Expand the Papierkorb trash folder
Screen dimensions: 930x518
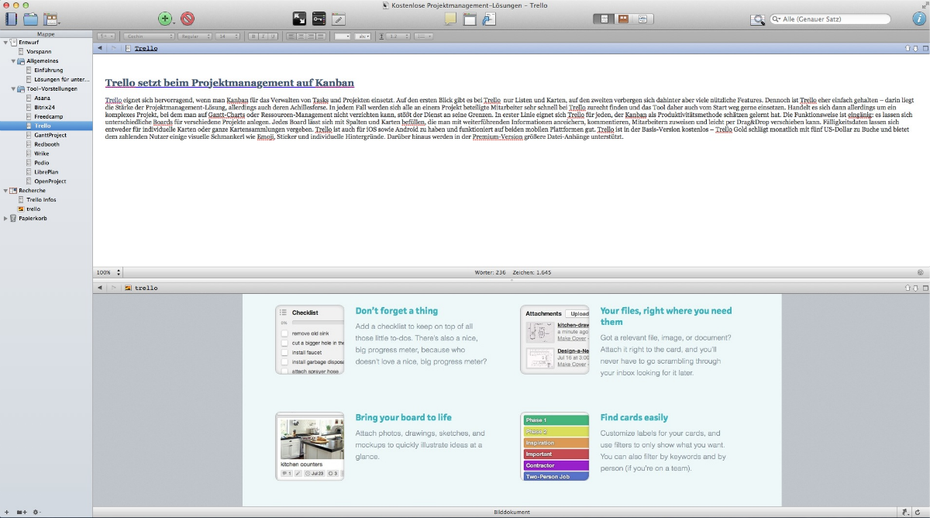point(5,218)
